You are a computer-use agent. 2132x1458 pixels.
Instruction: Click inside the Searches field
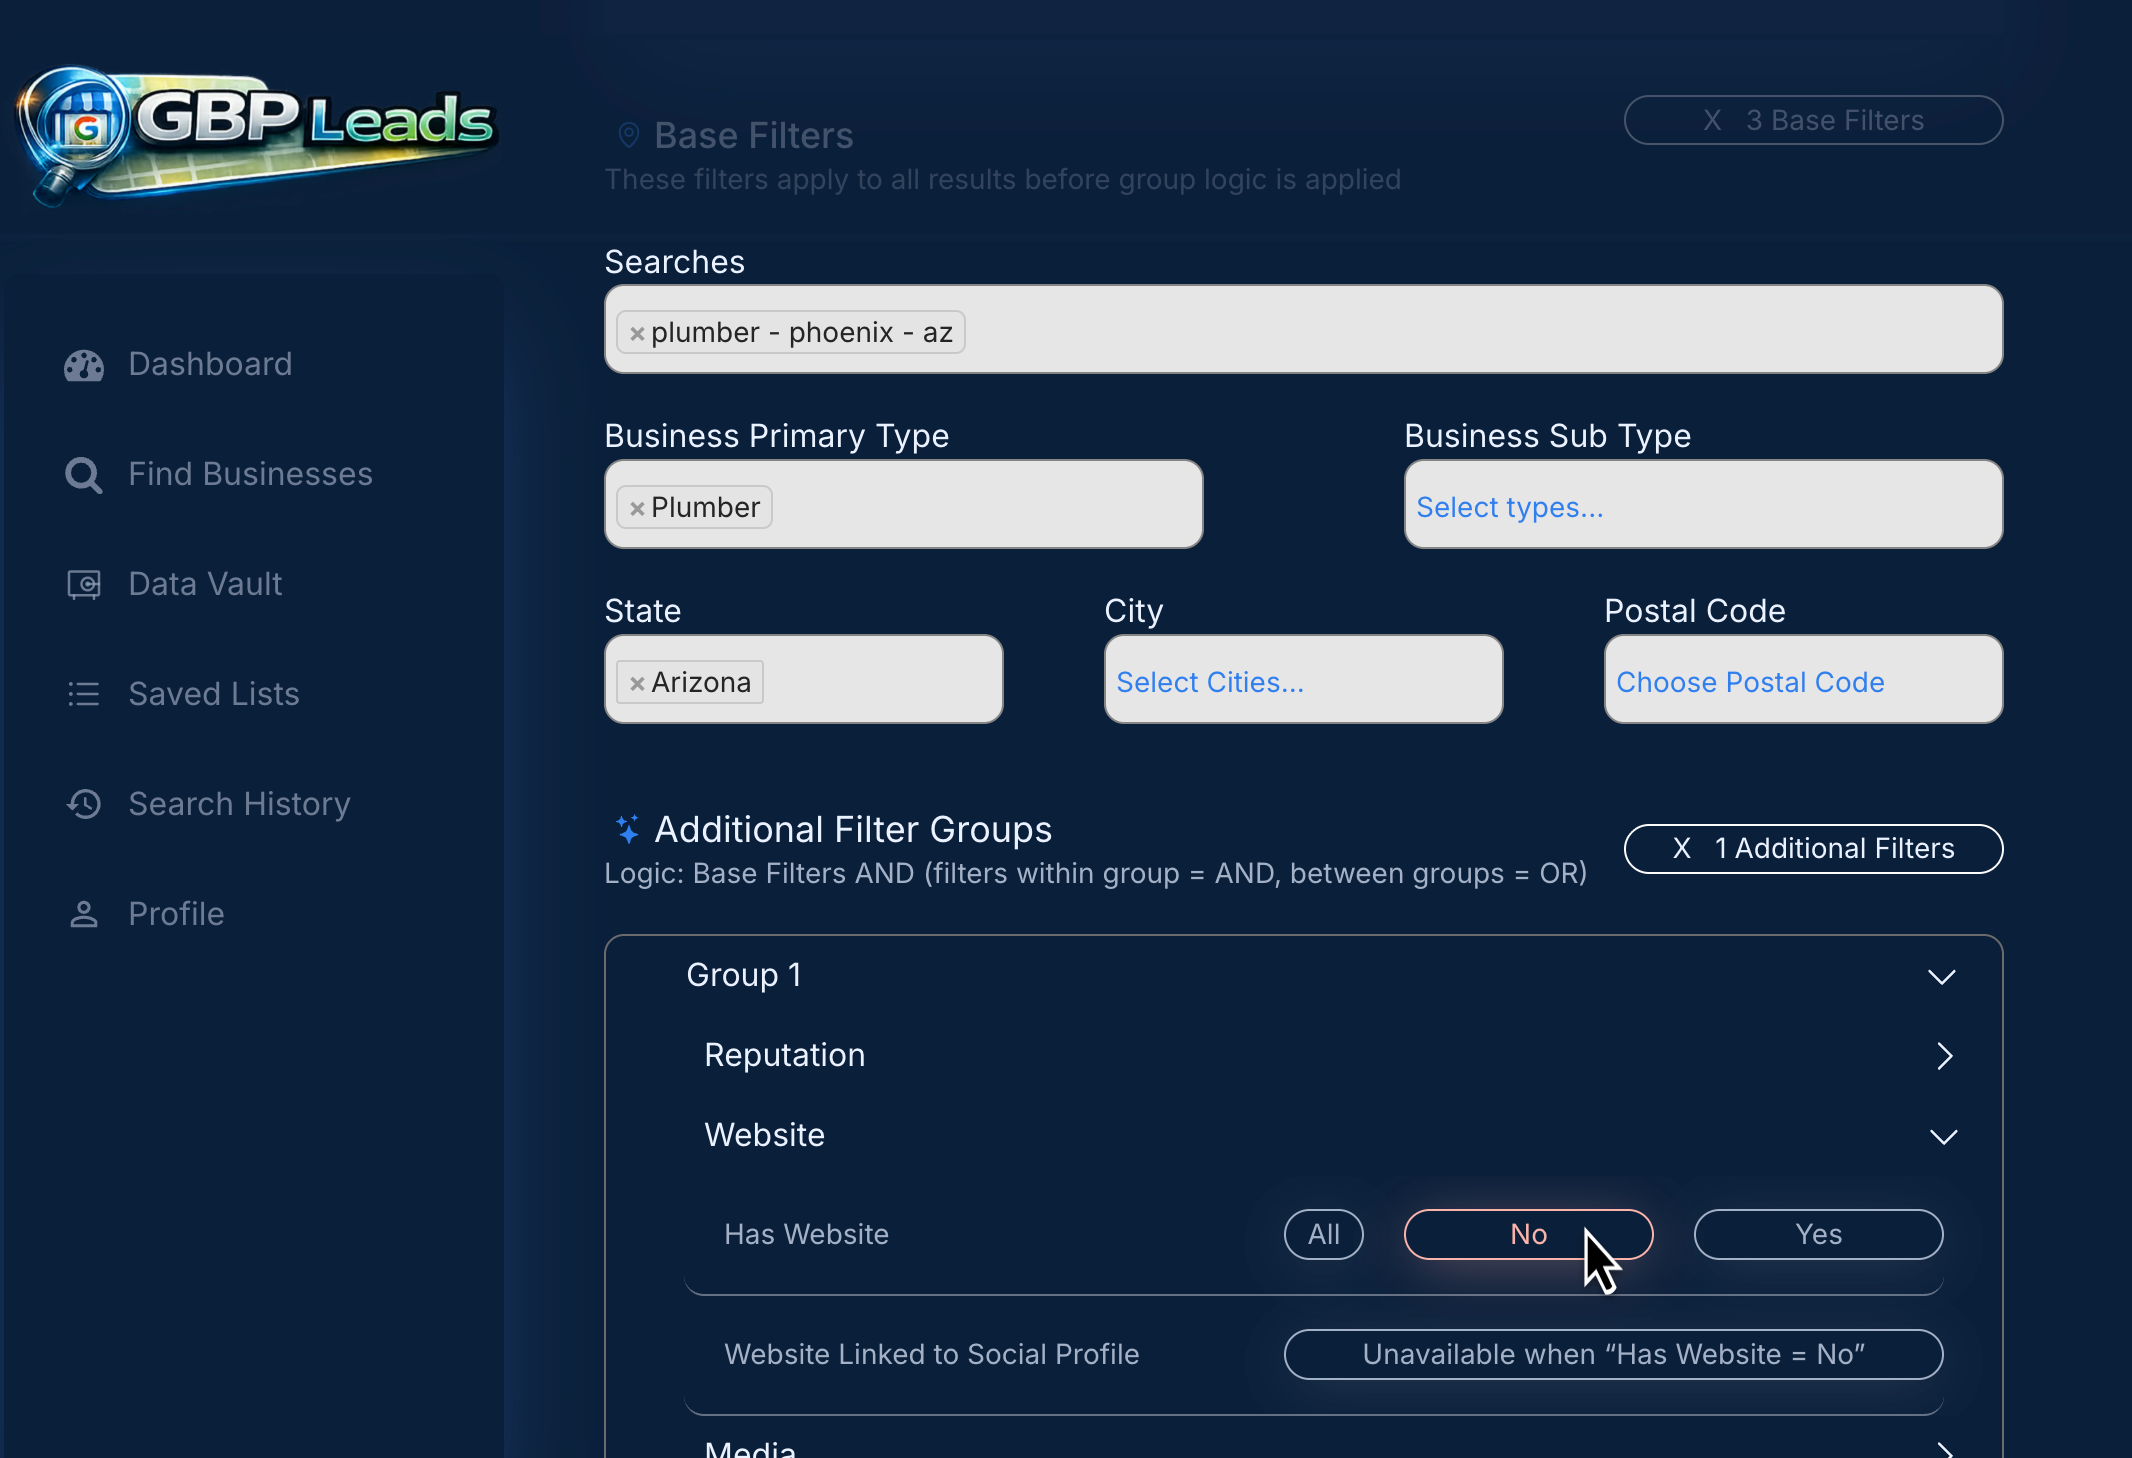click(1303, 329)
